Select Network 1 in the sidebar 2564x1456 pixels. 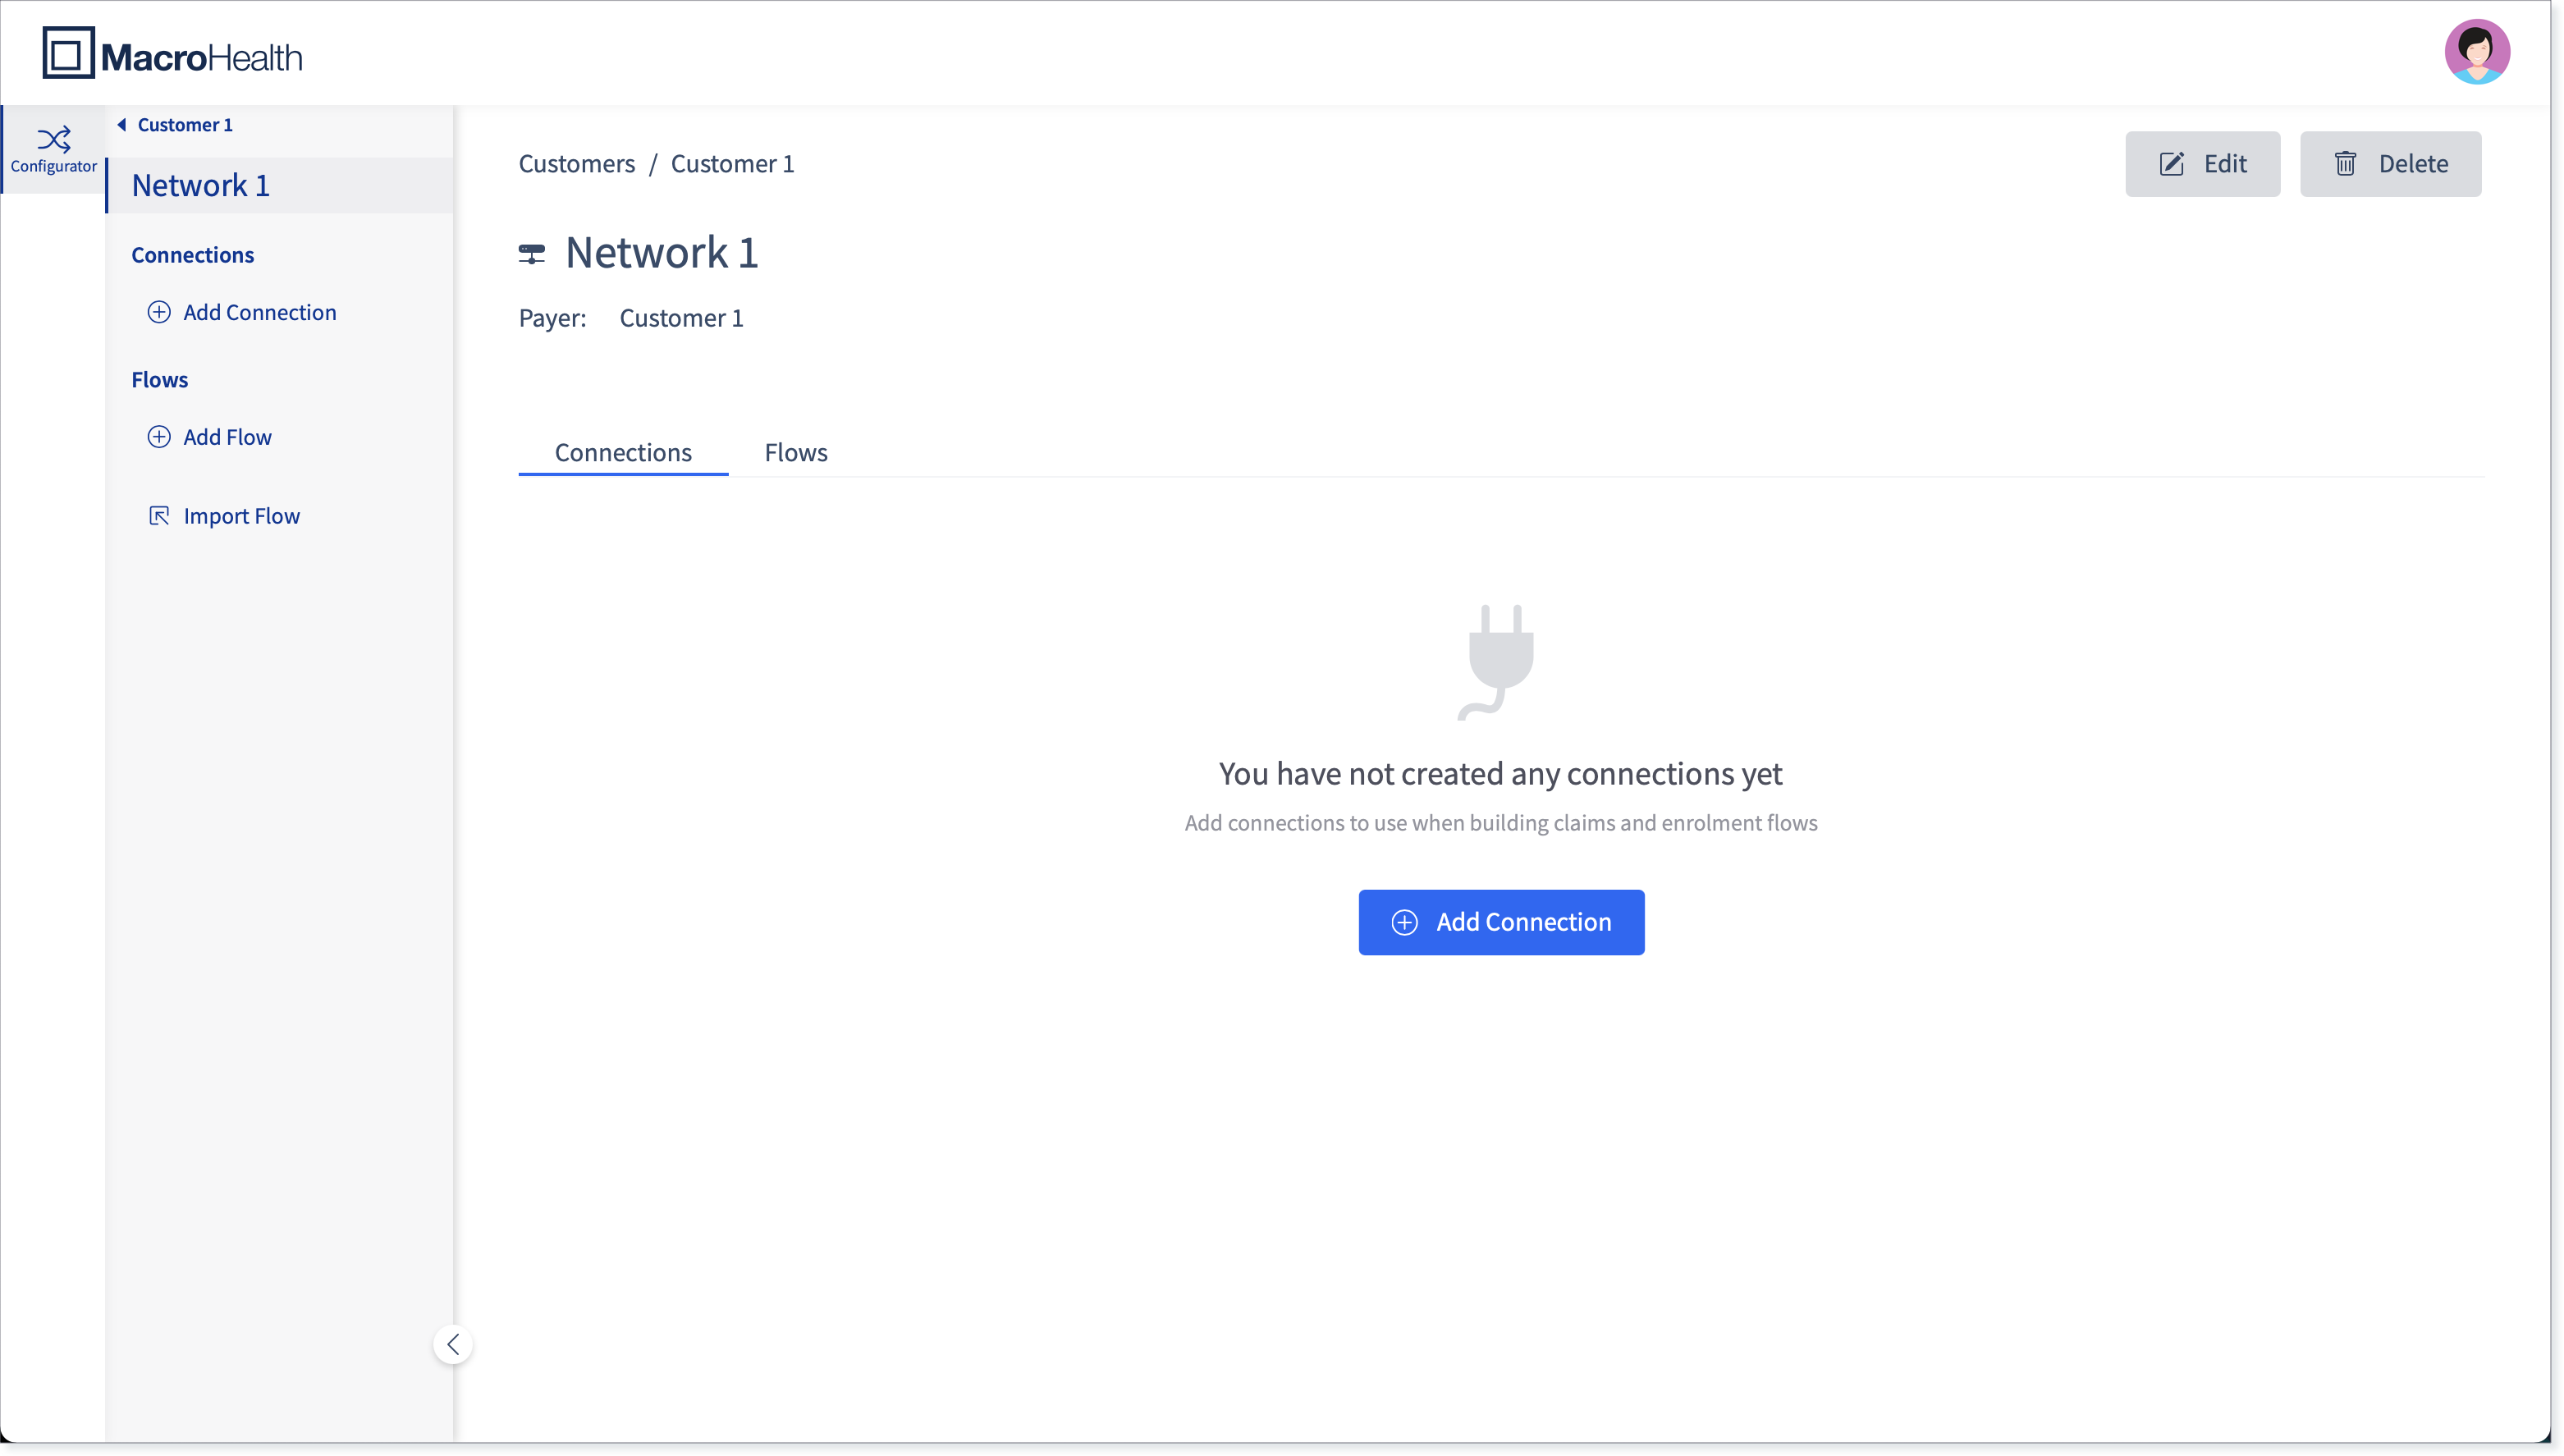tap(280, 185)
